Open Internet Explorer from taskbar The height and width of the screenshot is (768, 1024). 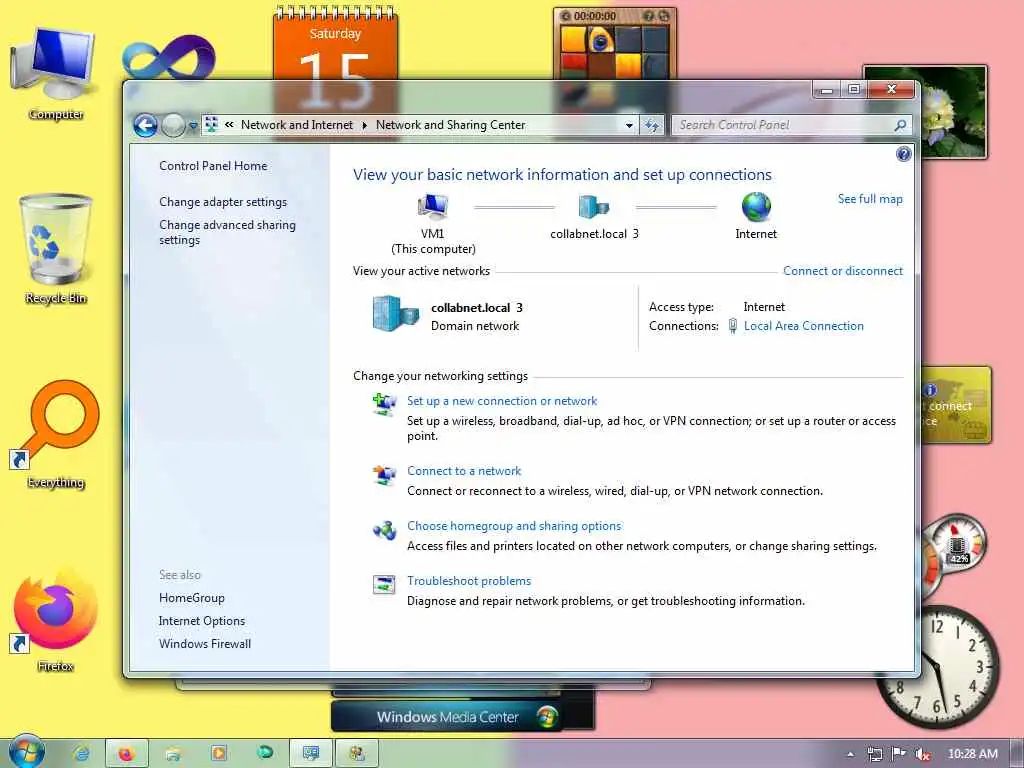[82, 754]
